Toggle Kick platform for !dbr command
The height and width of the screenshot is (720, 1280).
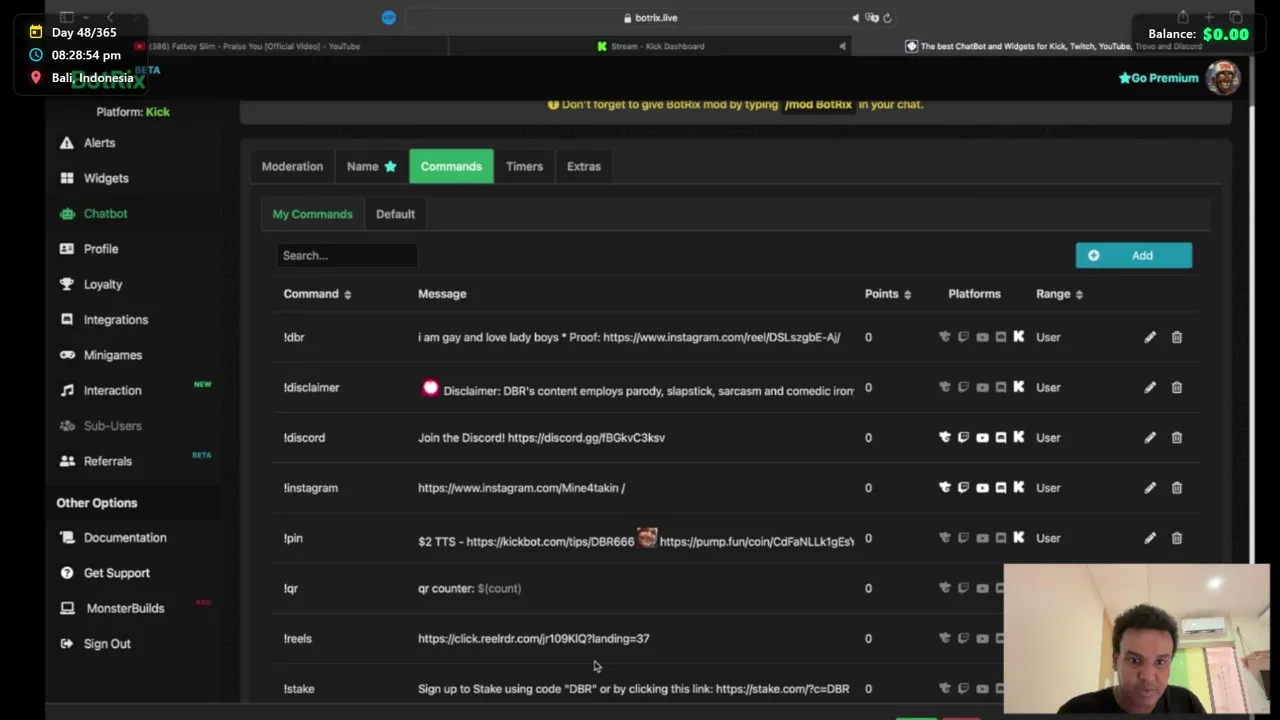coord(1019,337)
